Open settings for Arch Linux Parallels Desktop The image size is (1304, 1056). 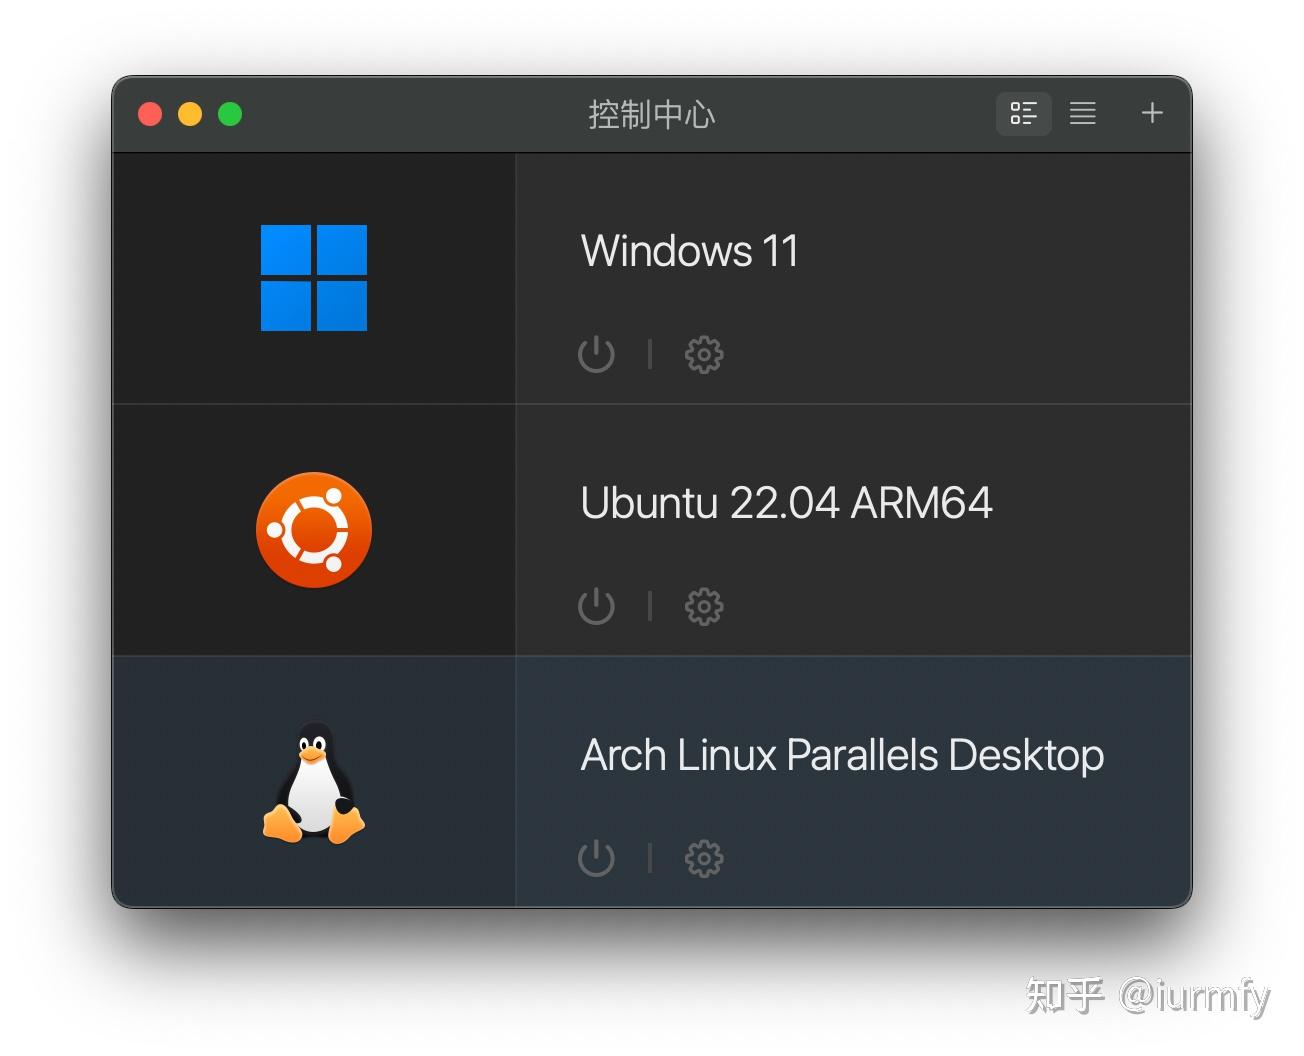click(703, 858)
